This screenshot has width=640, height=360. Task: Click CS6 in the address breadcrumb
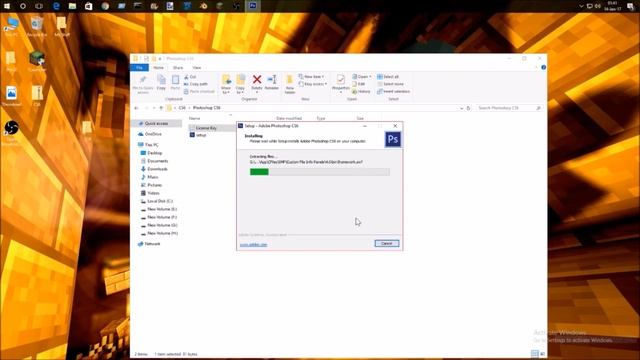pos(182,108)
